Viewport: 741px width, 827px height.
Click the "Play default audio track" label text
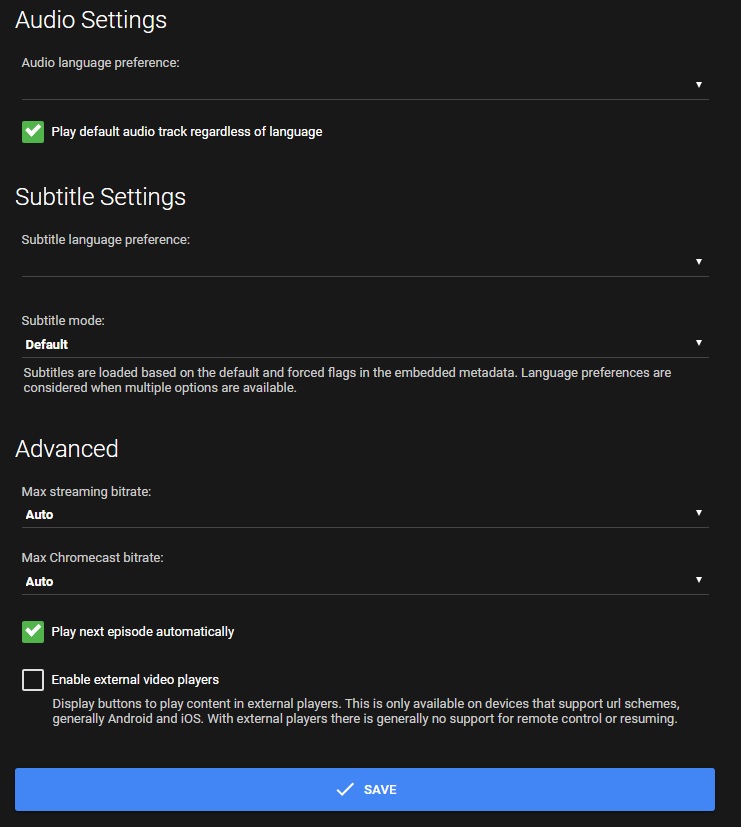pos(187,131)
